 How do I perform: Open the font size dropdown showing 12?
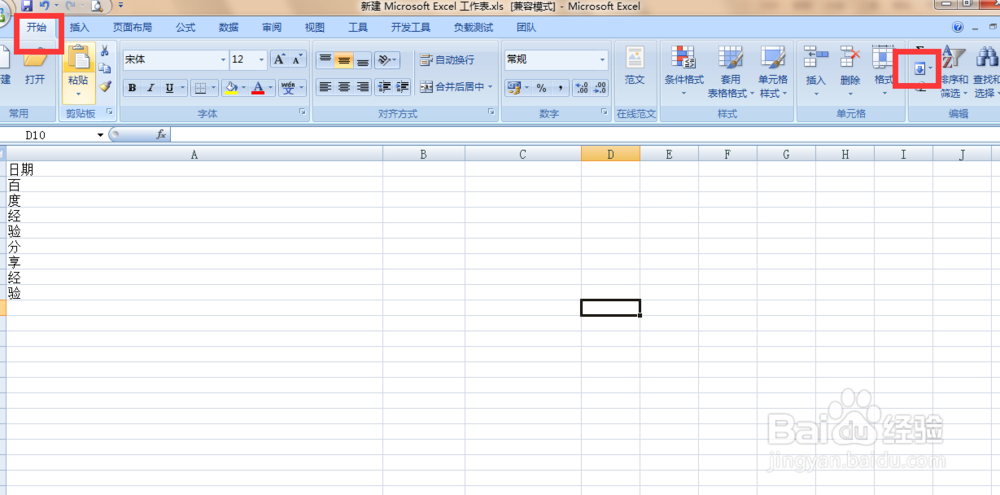tap(262, 59)
